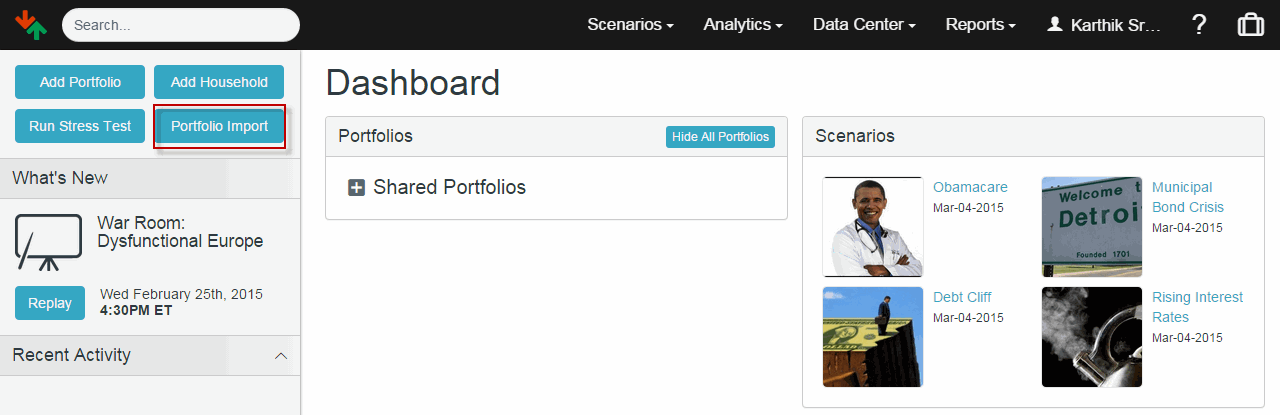Open the Analytics dropdown menu
The width and height of the screenshot is (1280, 415).
742,25
